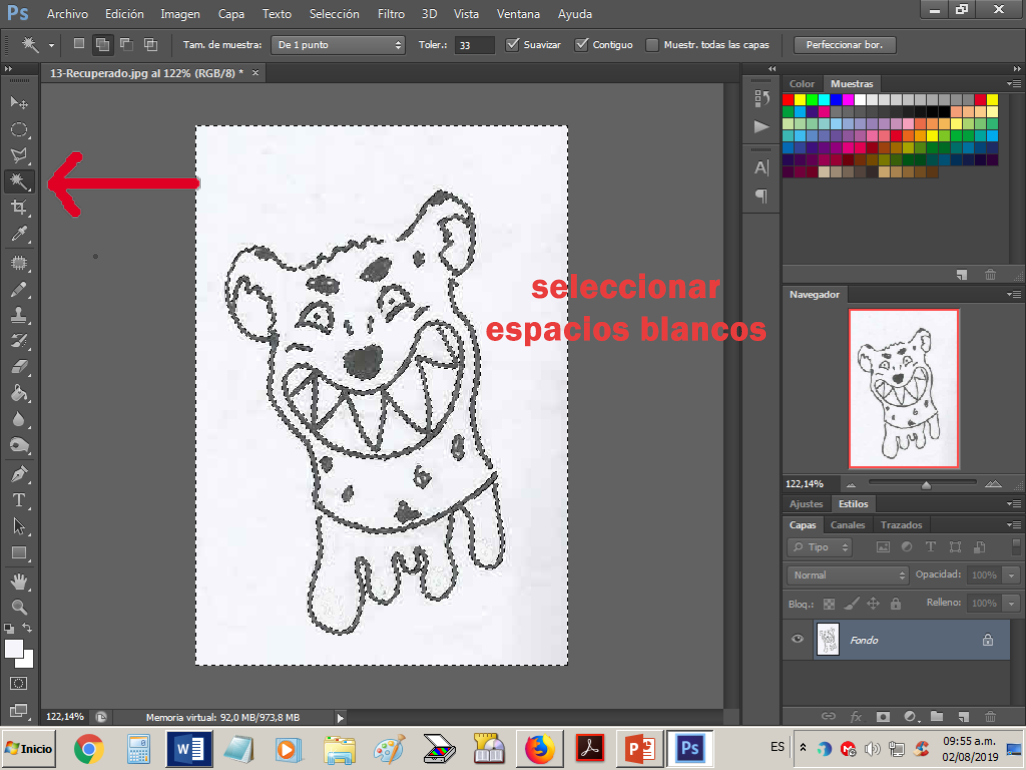Click the create new layer button
Screen dimensions: 1026x770
click(963, 717)
